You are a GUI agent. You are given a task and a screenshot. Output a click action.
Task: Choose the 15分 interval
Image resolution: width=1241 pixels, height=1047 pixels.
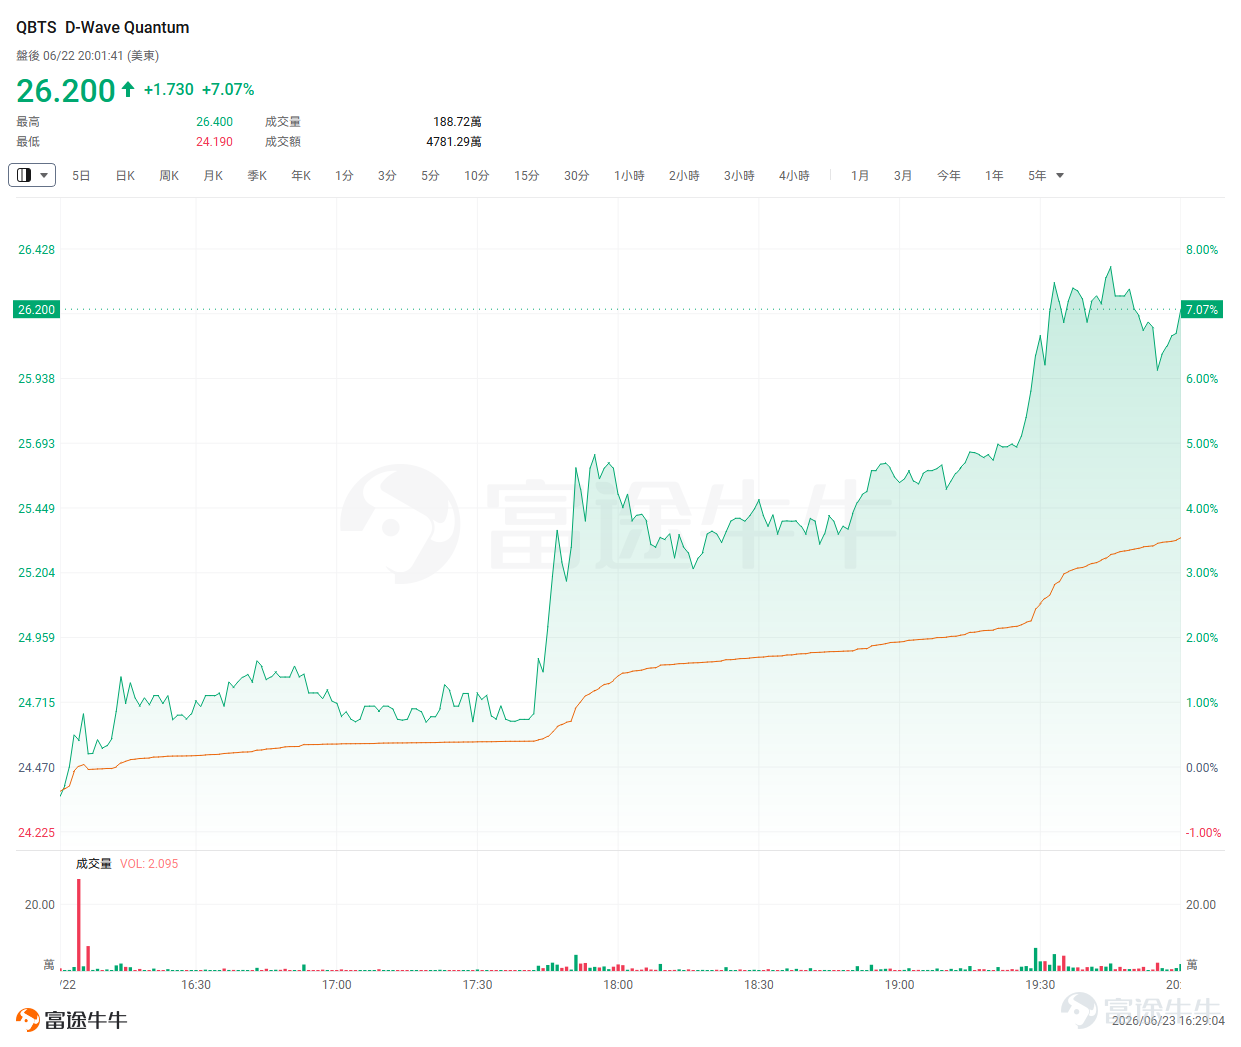pos(527,176)
